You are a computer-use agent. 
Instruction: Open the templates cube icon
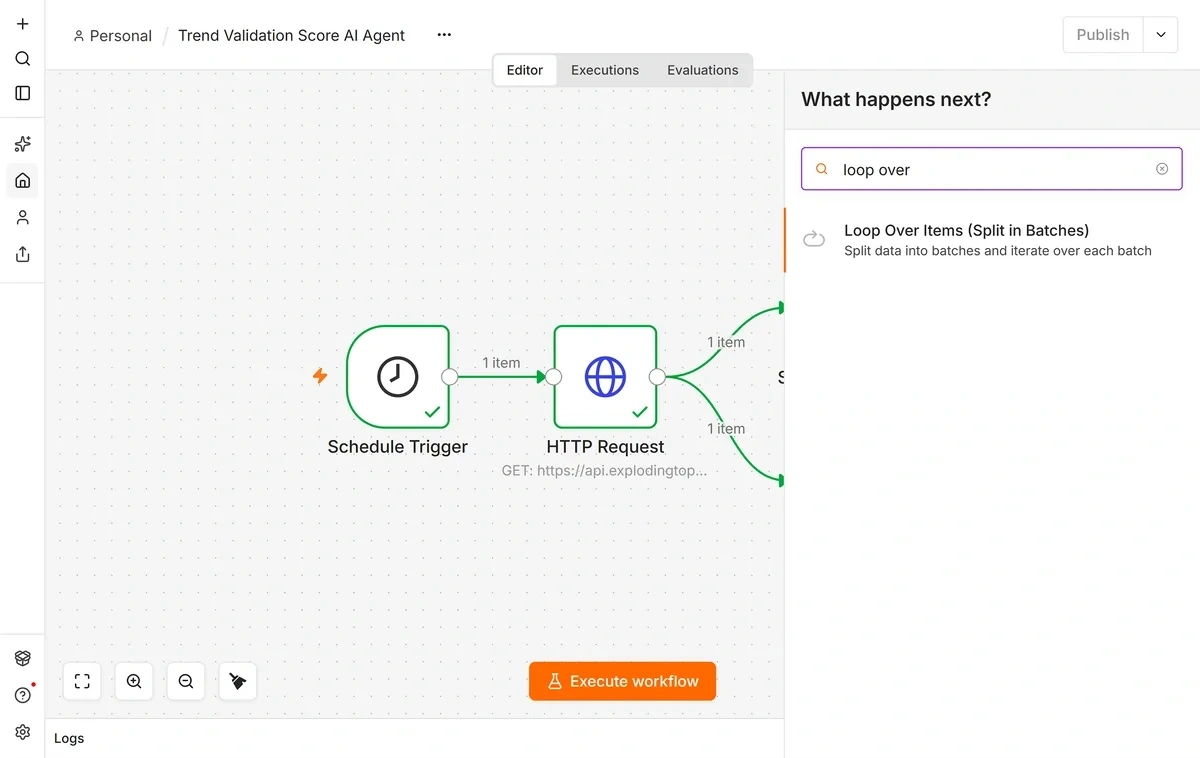click(x=22, y=658)
